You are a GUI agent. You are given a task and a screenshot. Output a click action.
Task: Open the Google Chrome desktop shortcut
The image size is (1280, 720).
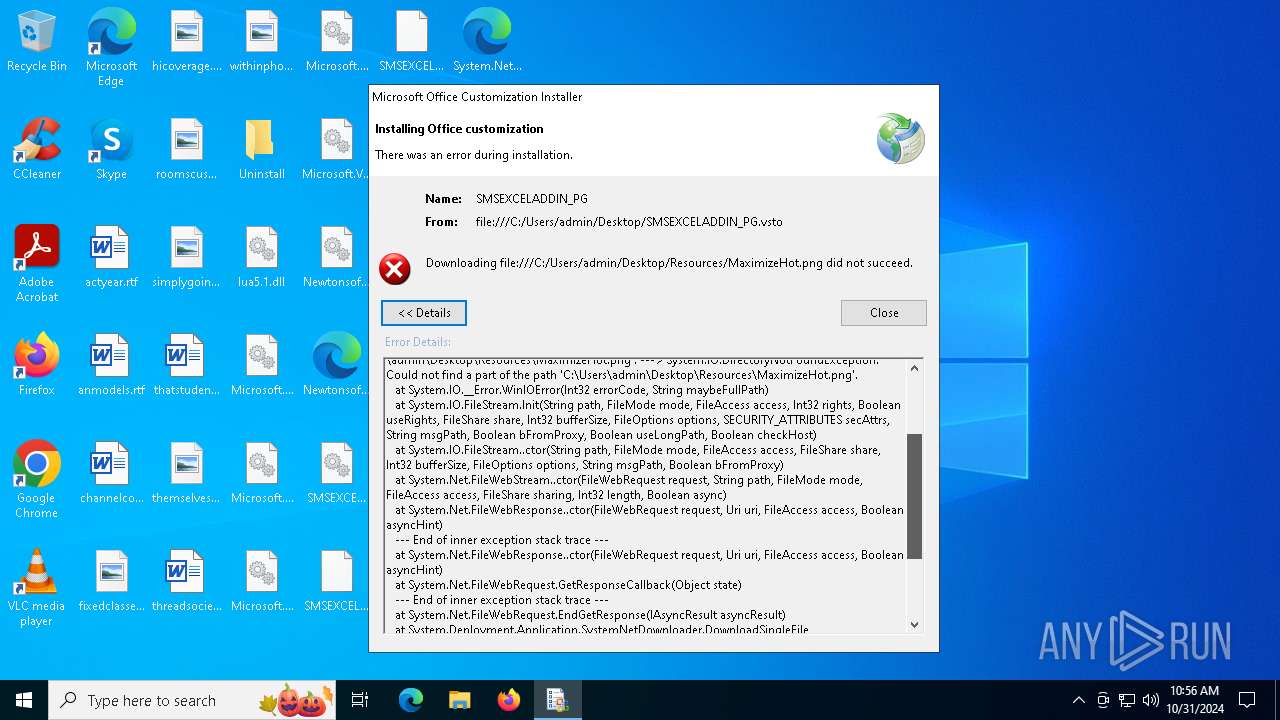[37, 480]
